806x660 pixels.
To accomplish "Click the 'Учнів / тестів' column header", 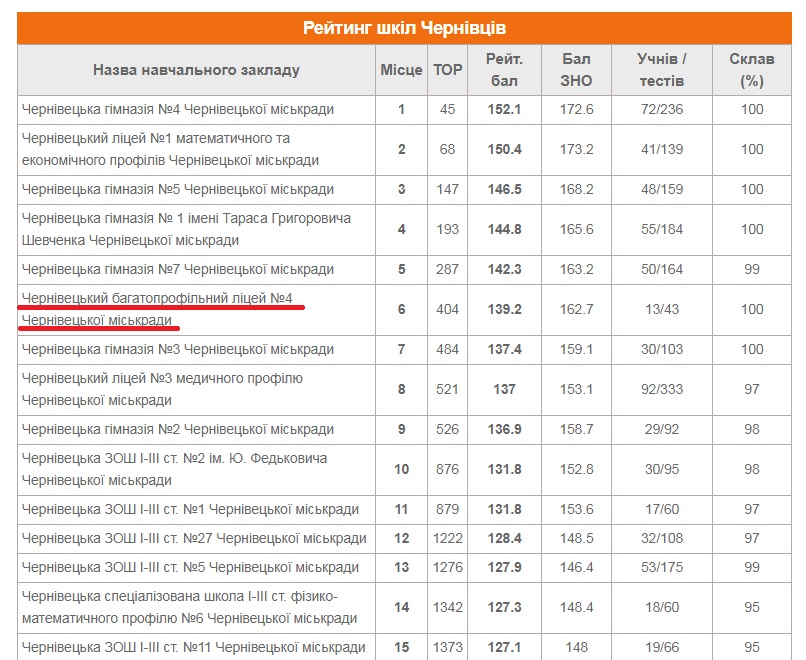I will click(x=662, y=70).
